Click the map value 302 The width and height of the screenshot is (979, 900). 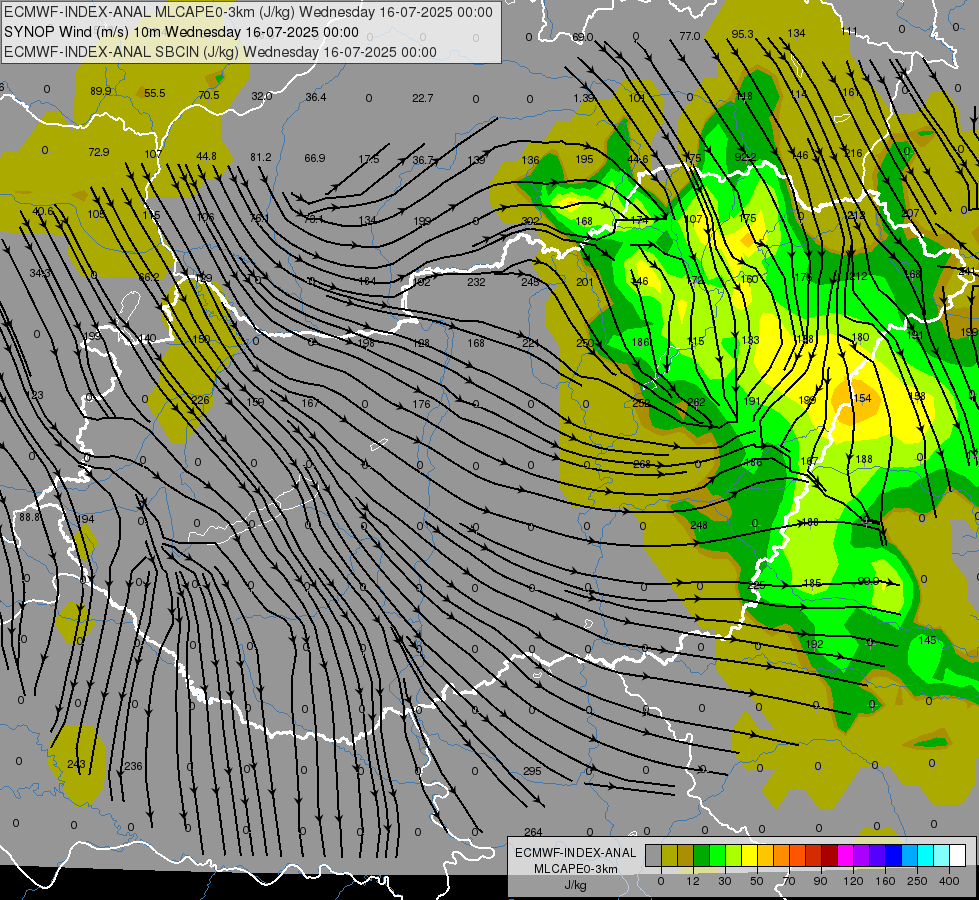pyautogui.click(x=530, y=220)
